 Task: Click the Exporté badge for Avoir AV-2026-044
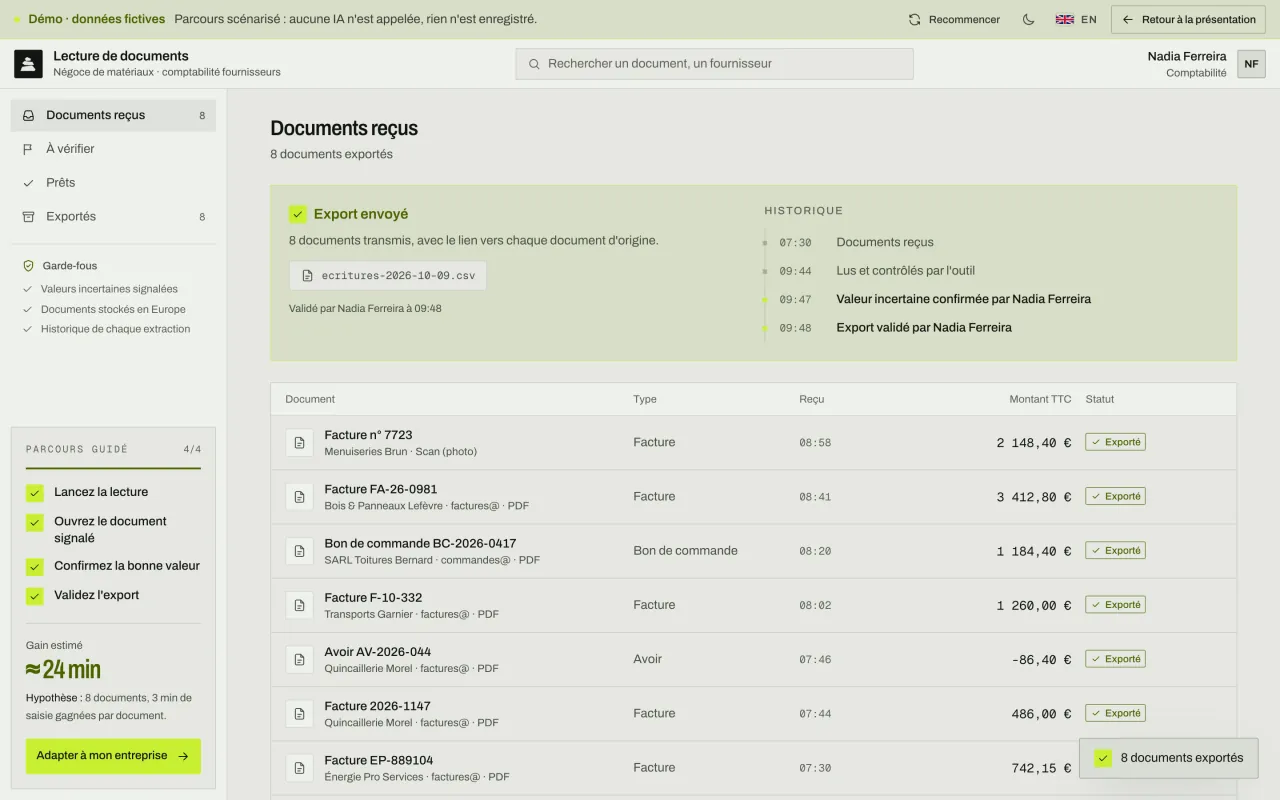1115,659
